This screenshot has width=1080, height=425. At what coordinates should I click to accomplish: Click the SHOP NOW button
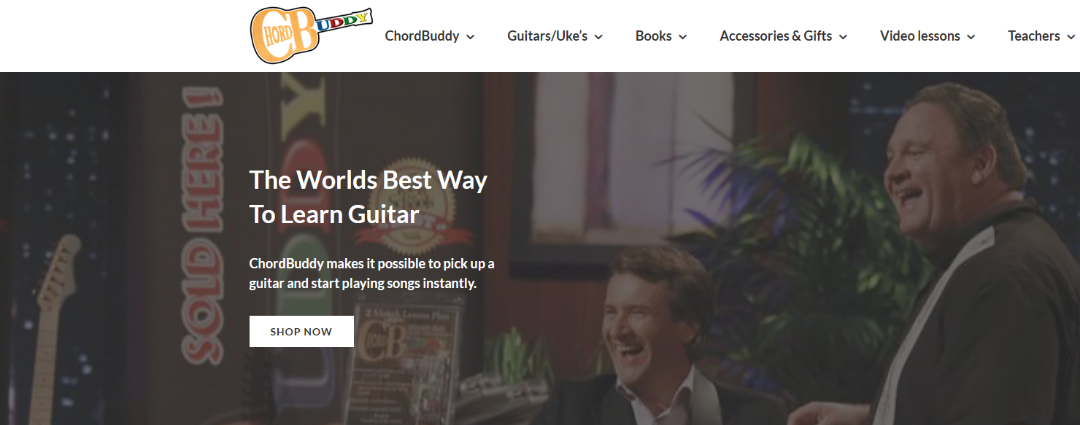(x=302, y=331)
